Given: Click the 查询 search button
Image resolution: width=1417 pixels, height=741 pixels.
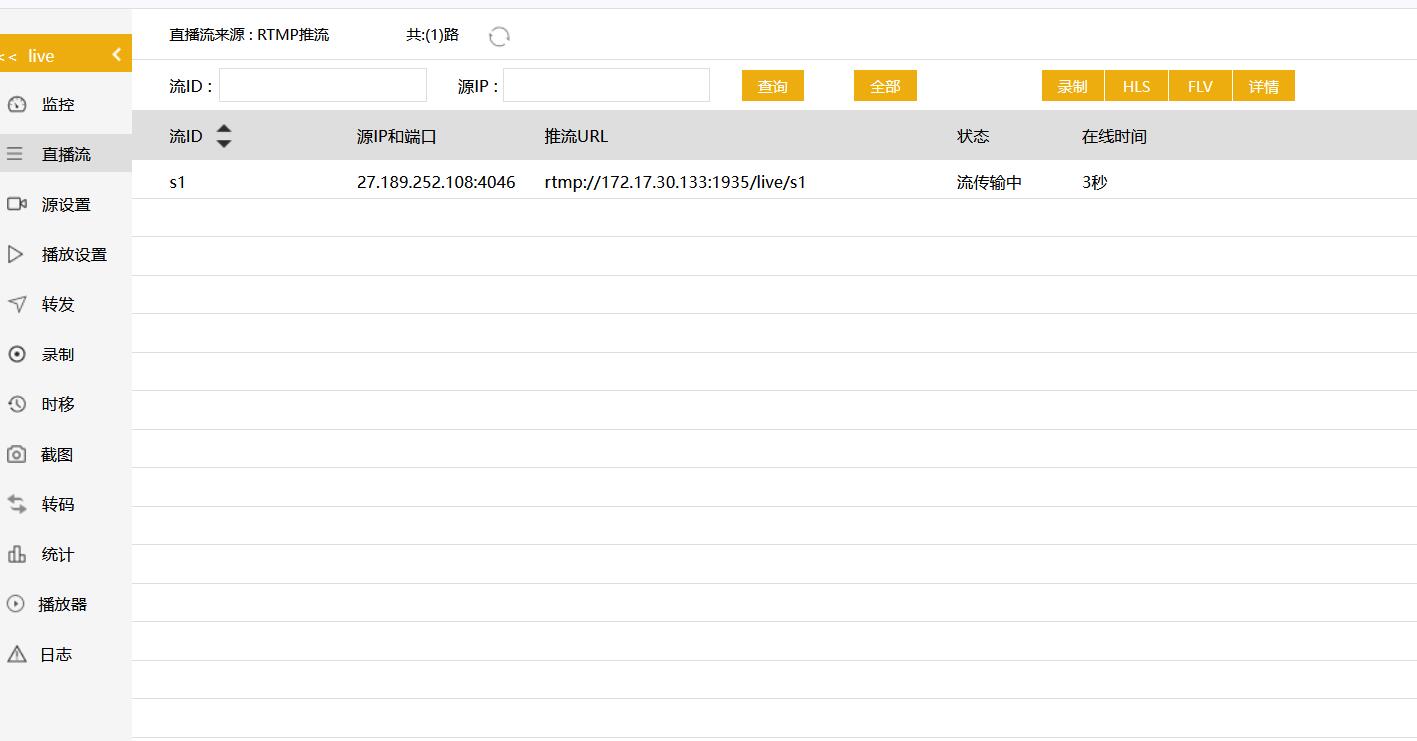Looking at the screenshot, I should point(773,86).
